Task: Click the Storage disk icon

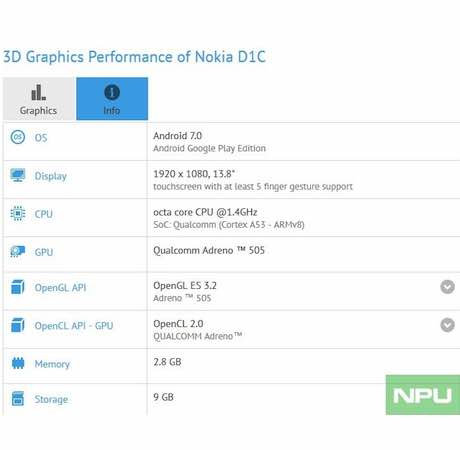Action: pos(18,398)
